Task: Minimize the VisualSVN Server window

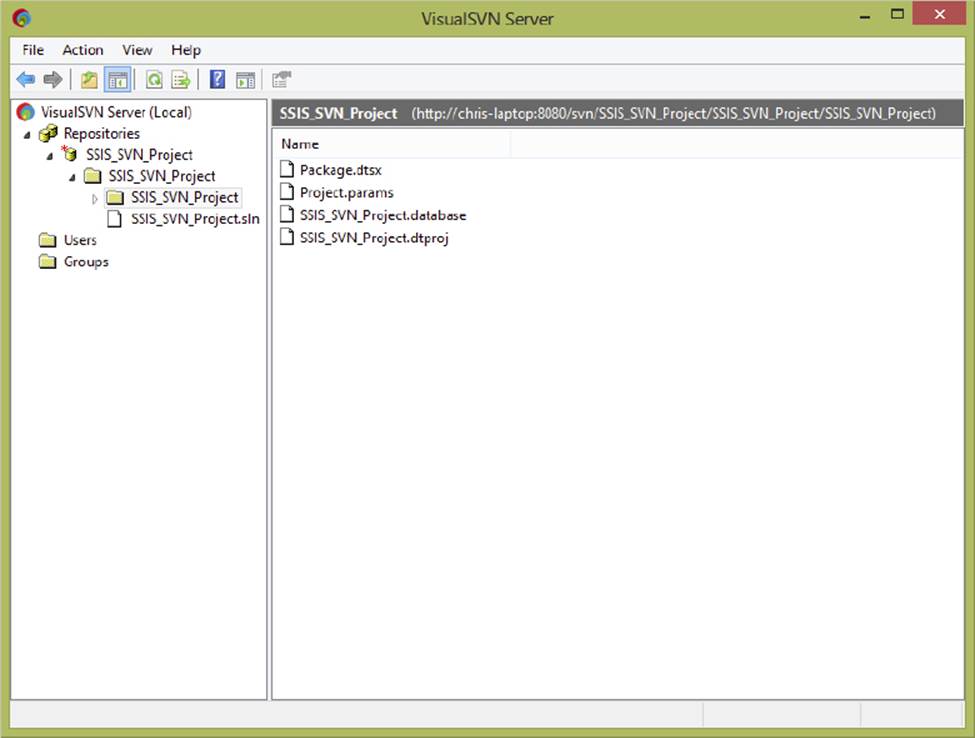Action: (x=864, y=16)
